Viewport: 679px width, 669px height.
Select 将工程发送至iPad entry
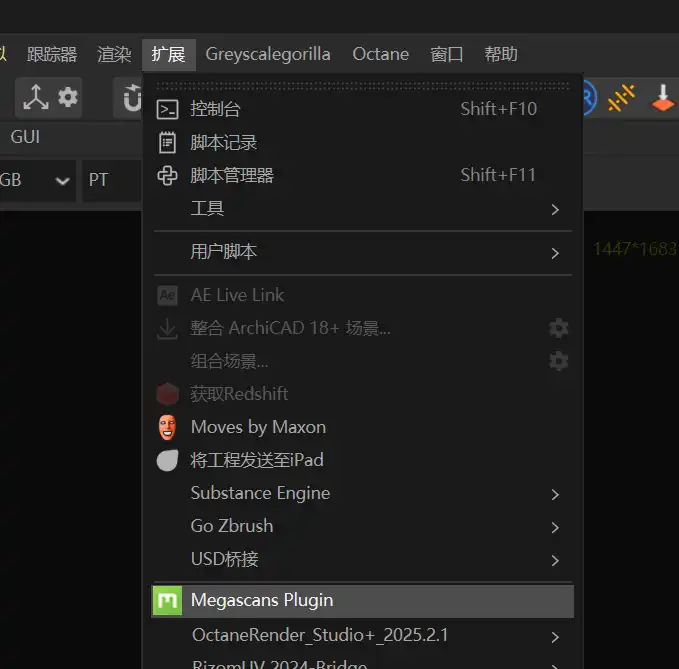point(257,460)
